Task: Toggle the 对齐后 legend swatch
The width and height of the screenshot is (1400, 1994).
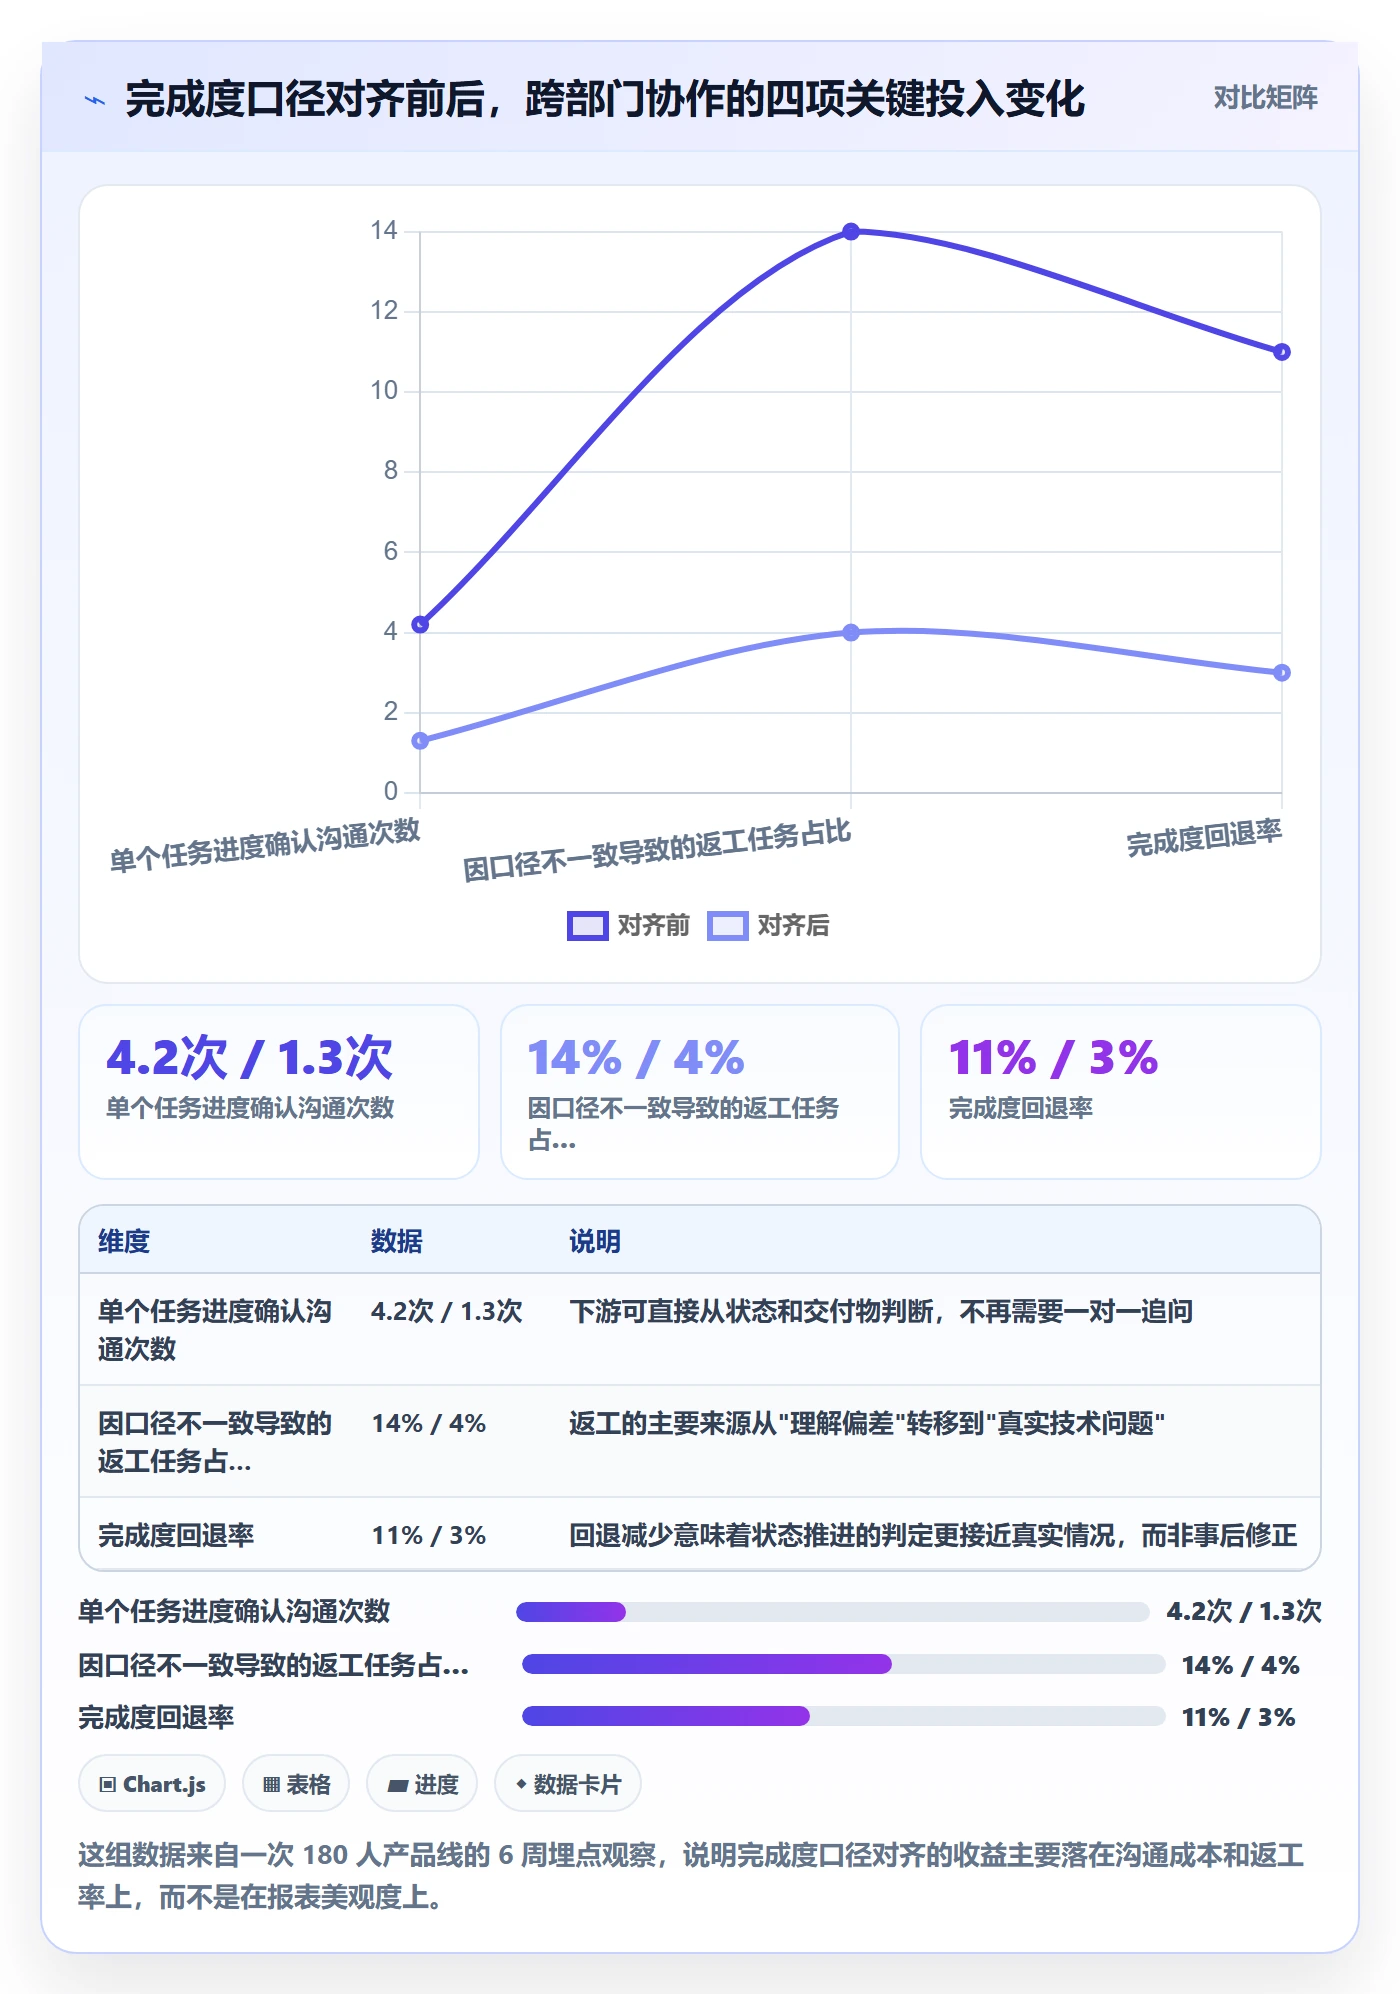Action: pos(727,926)
